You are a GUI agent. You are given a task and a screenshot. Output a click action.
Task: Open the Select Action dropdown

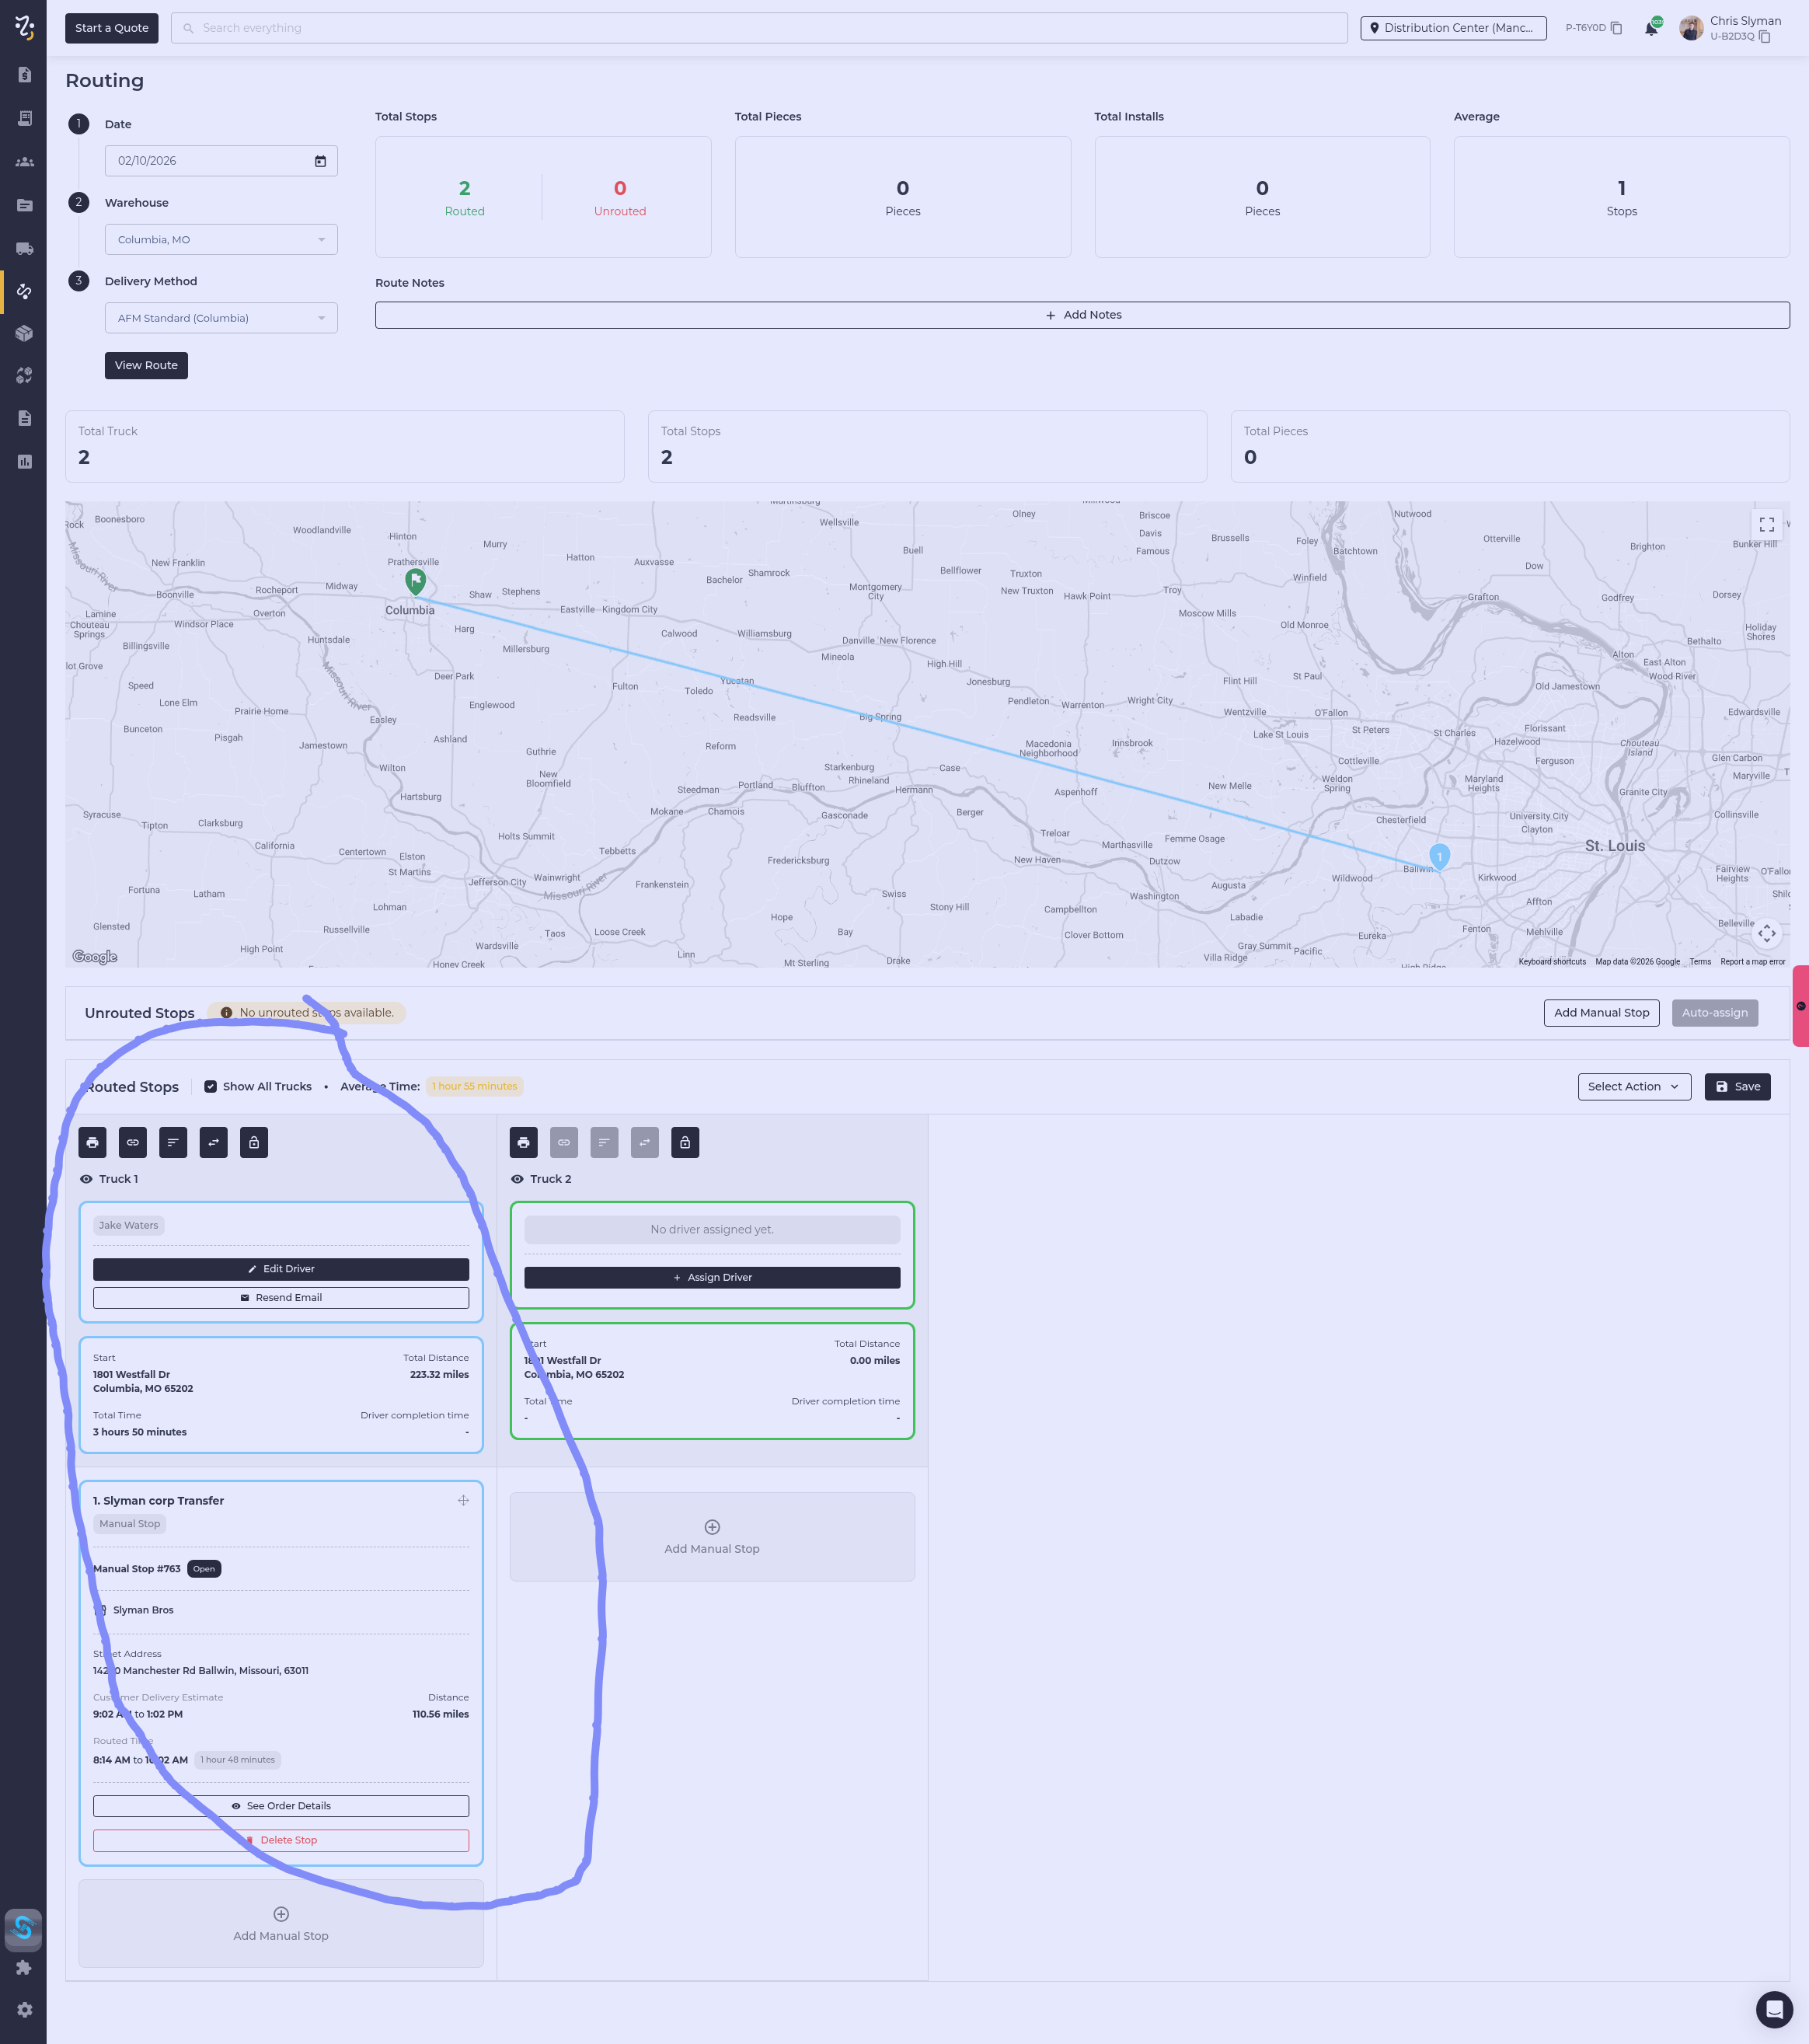point(1633,1086)
